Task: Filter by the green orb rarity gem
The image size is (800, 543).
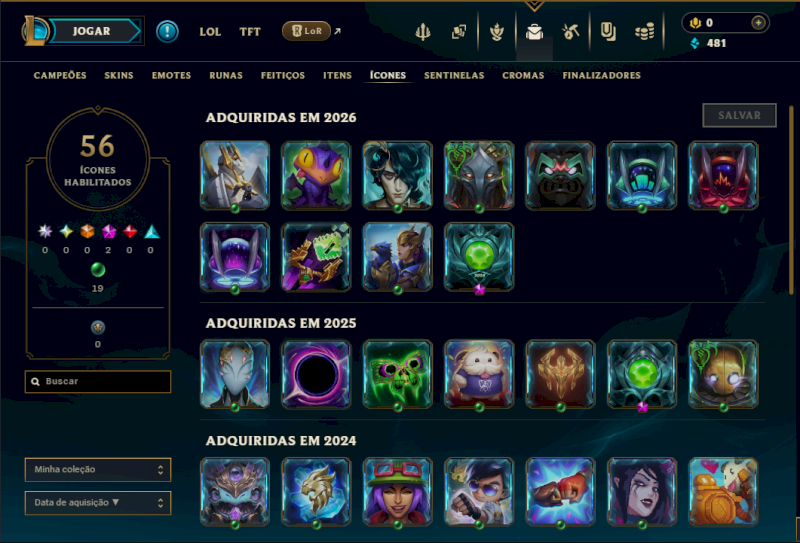Action: click(97, 269)
